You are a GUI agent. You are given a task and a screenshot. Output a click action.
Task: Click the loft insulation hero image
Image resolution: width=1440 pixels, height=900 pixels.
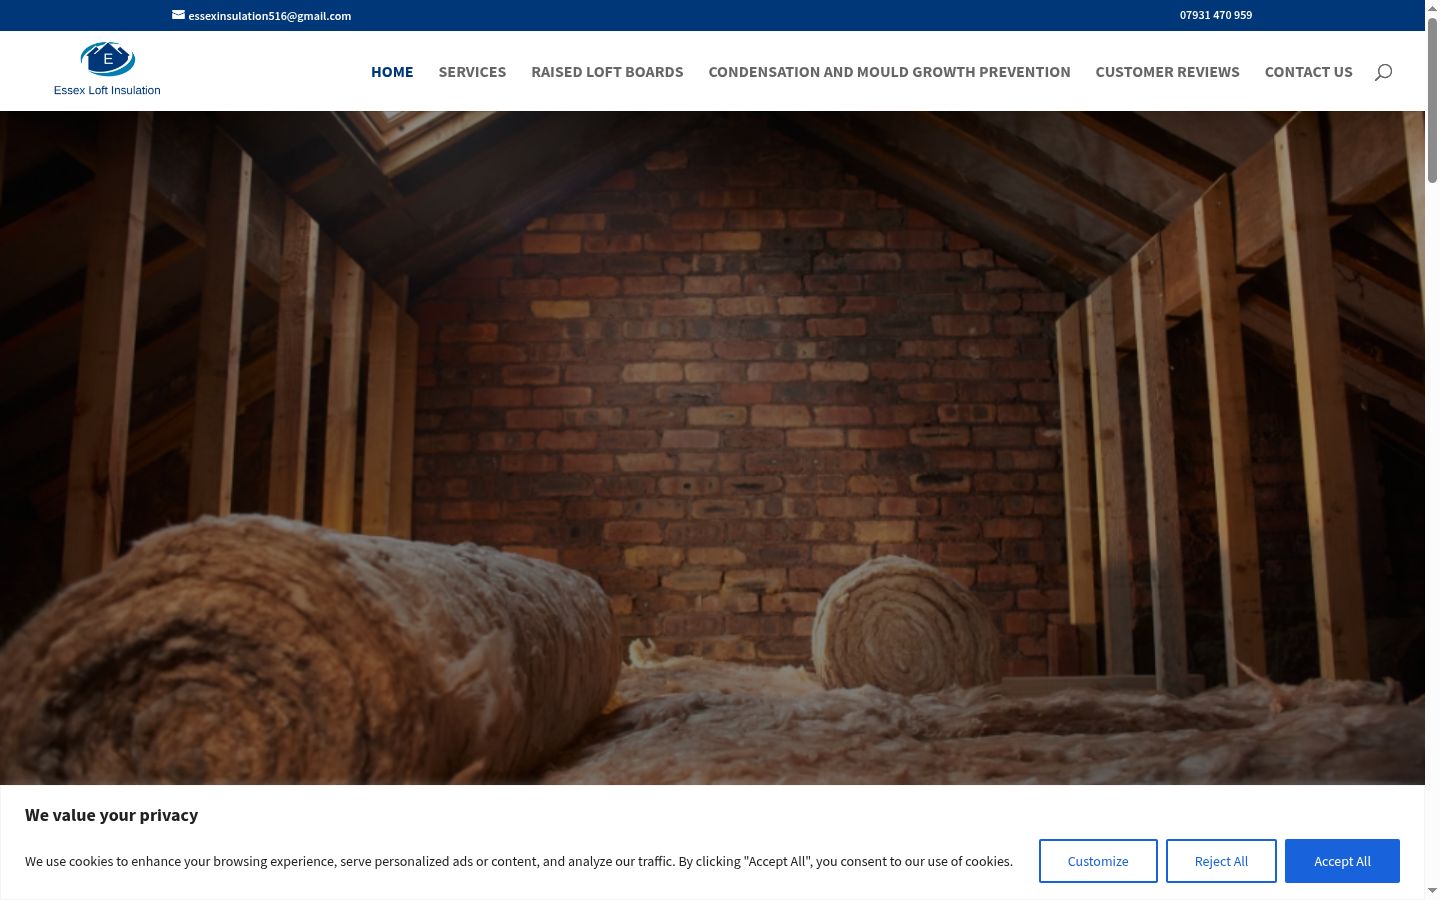[712, 448]
